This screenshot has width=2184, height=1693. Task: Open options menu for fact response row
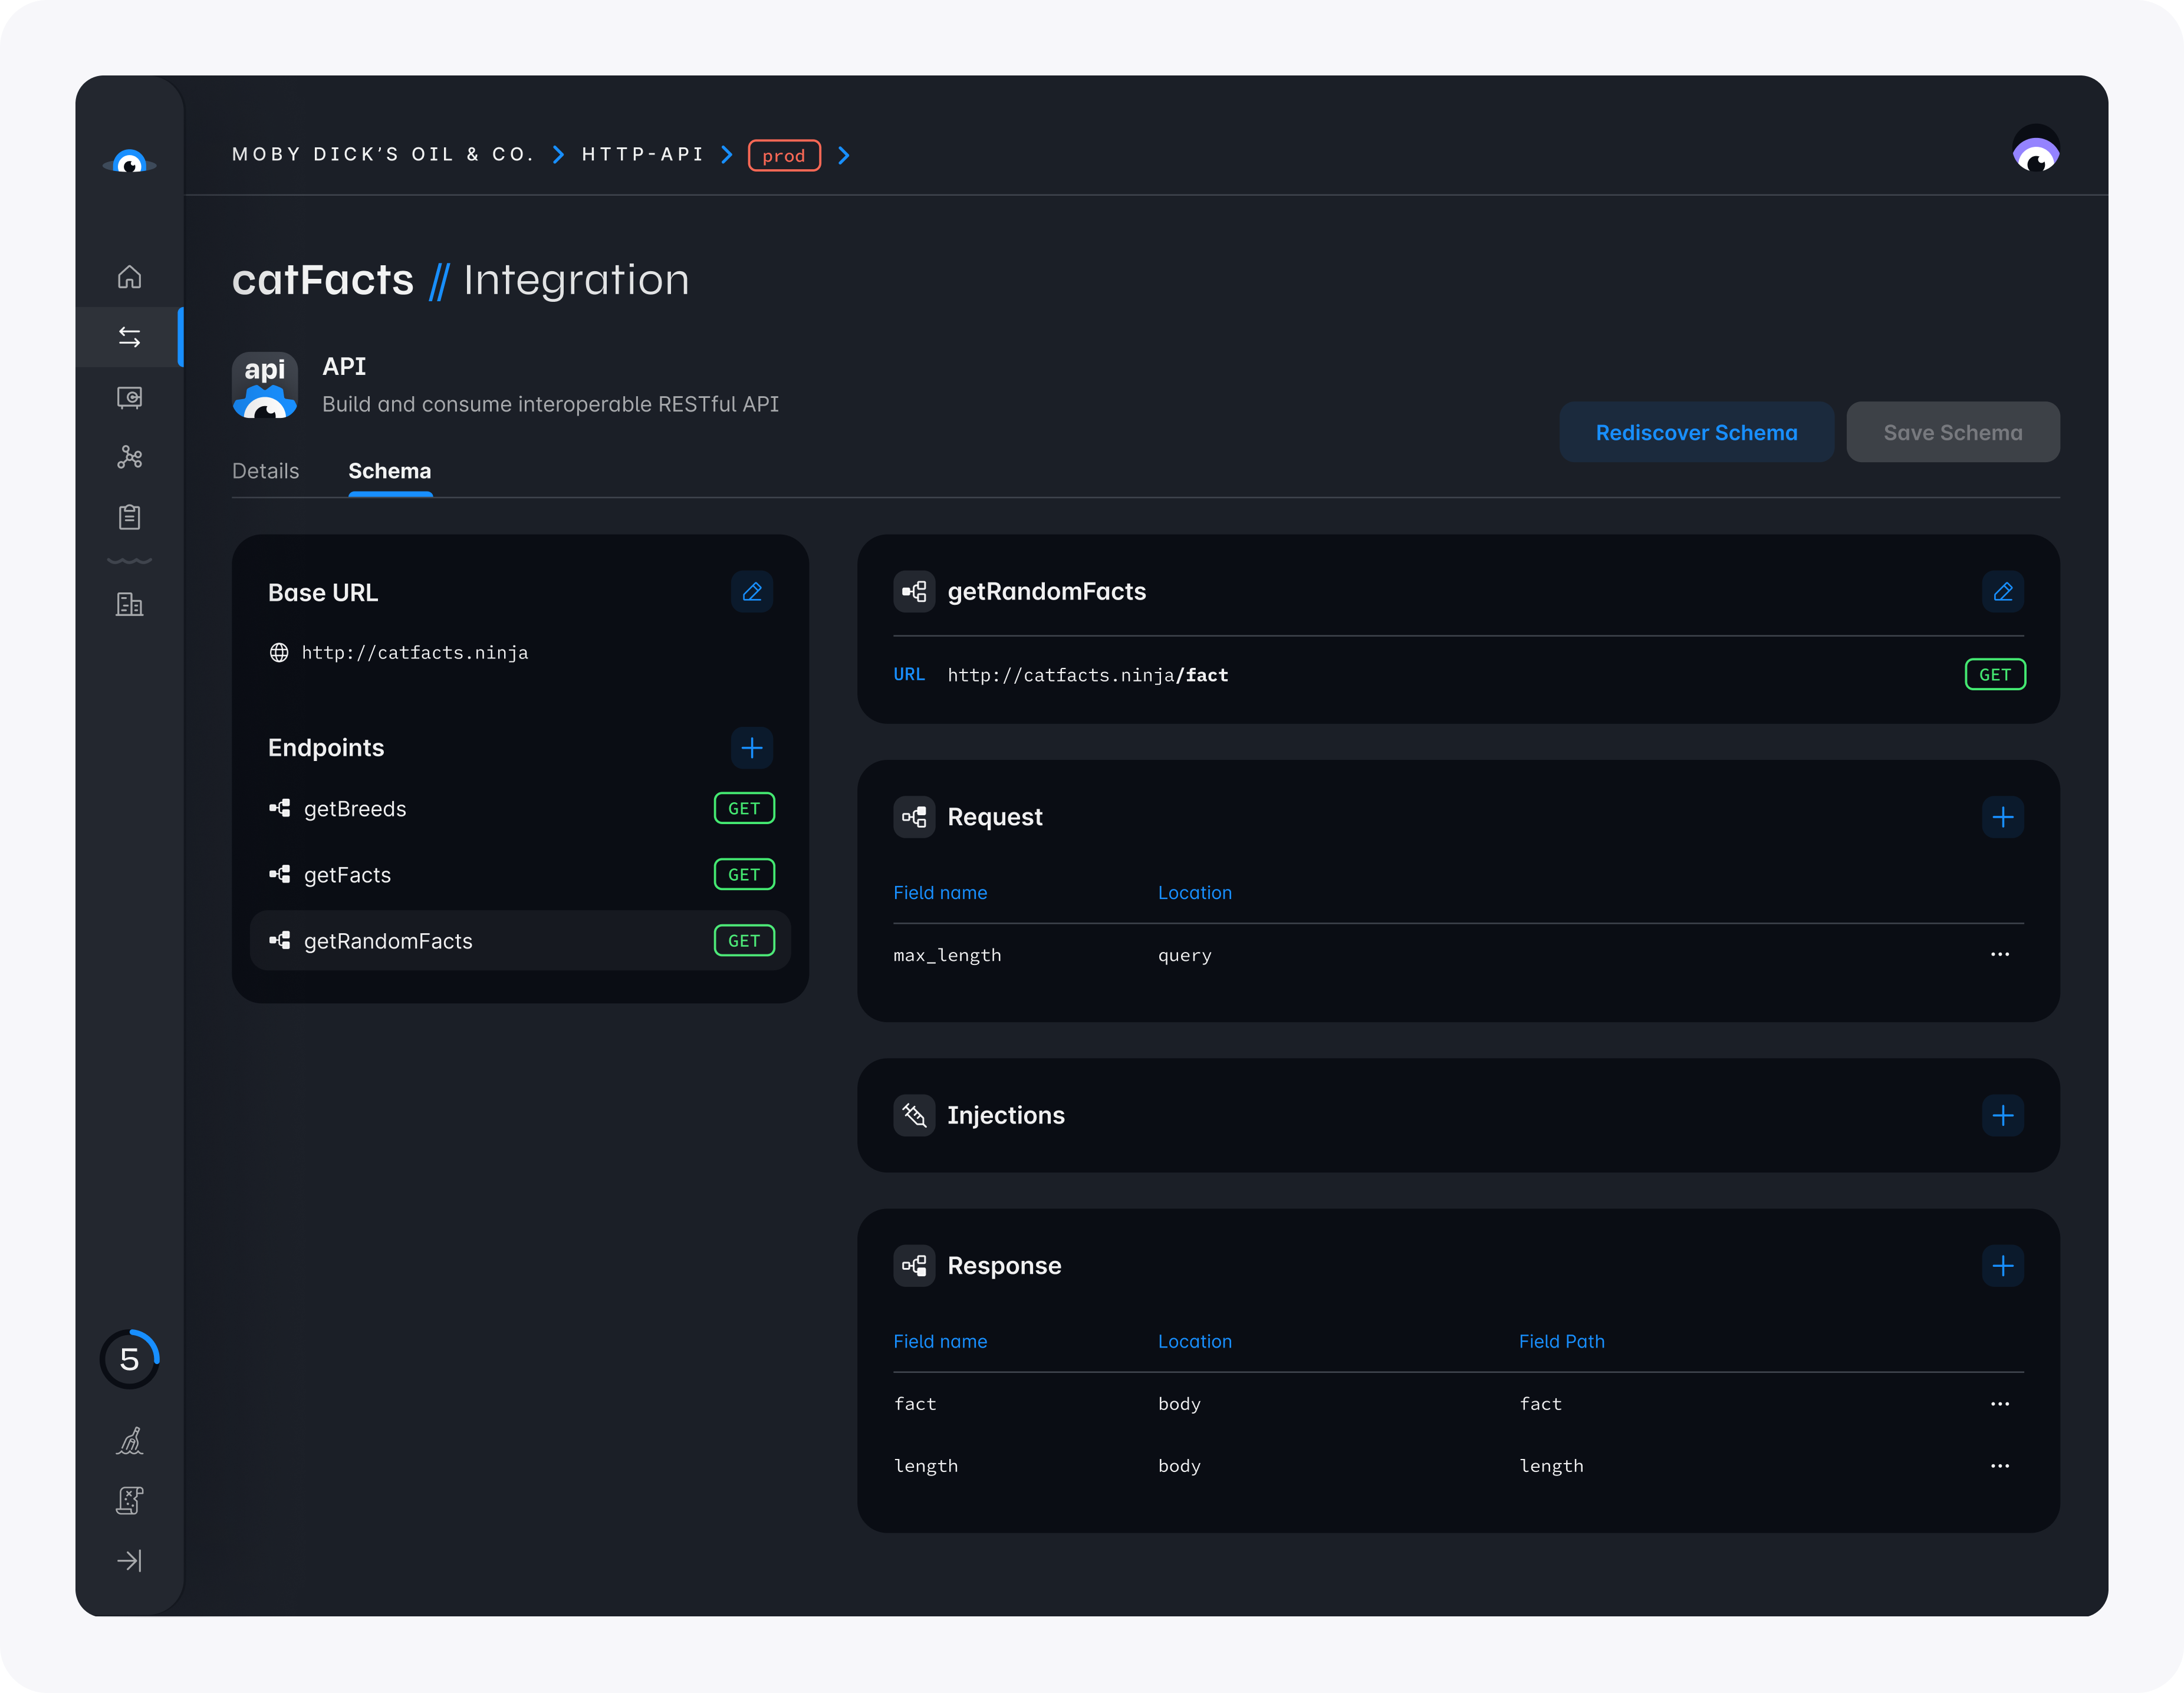[x=1999, y=1404]
